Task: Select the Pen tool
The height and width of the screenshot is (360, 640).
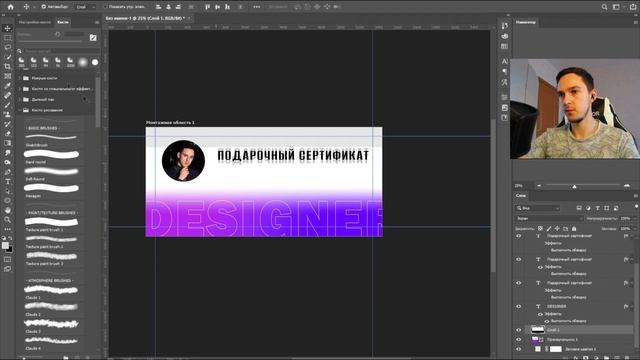Action: point(7,172)
